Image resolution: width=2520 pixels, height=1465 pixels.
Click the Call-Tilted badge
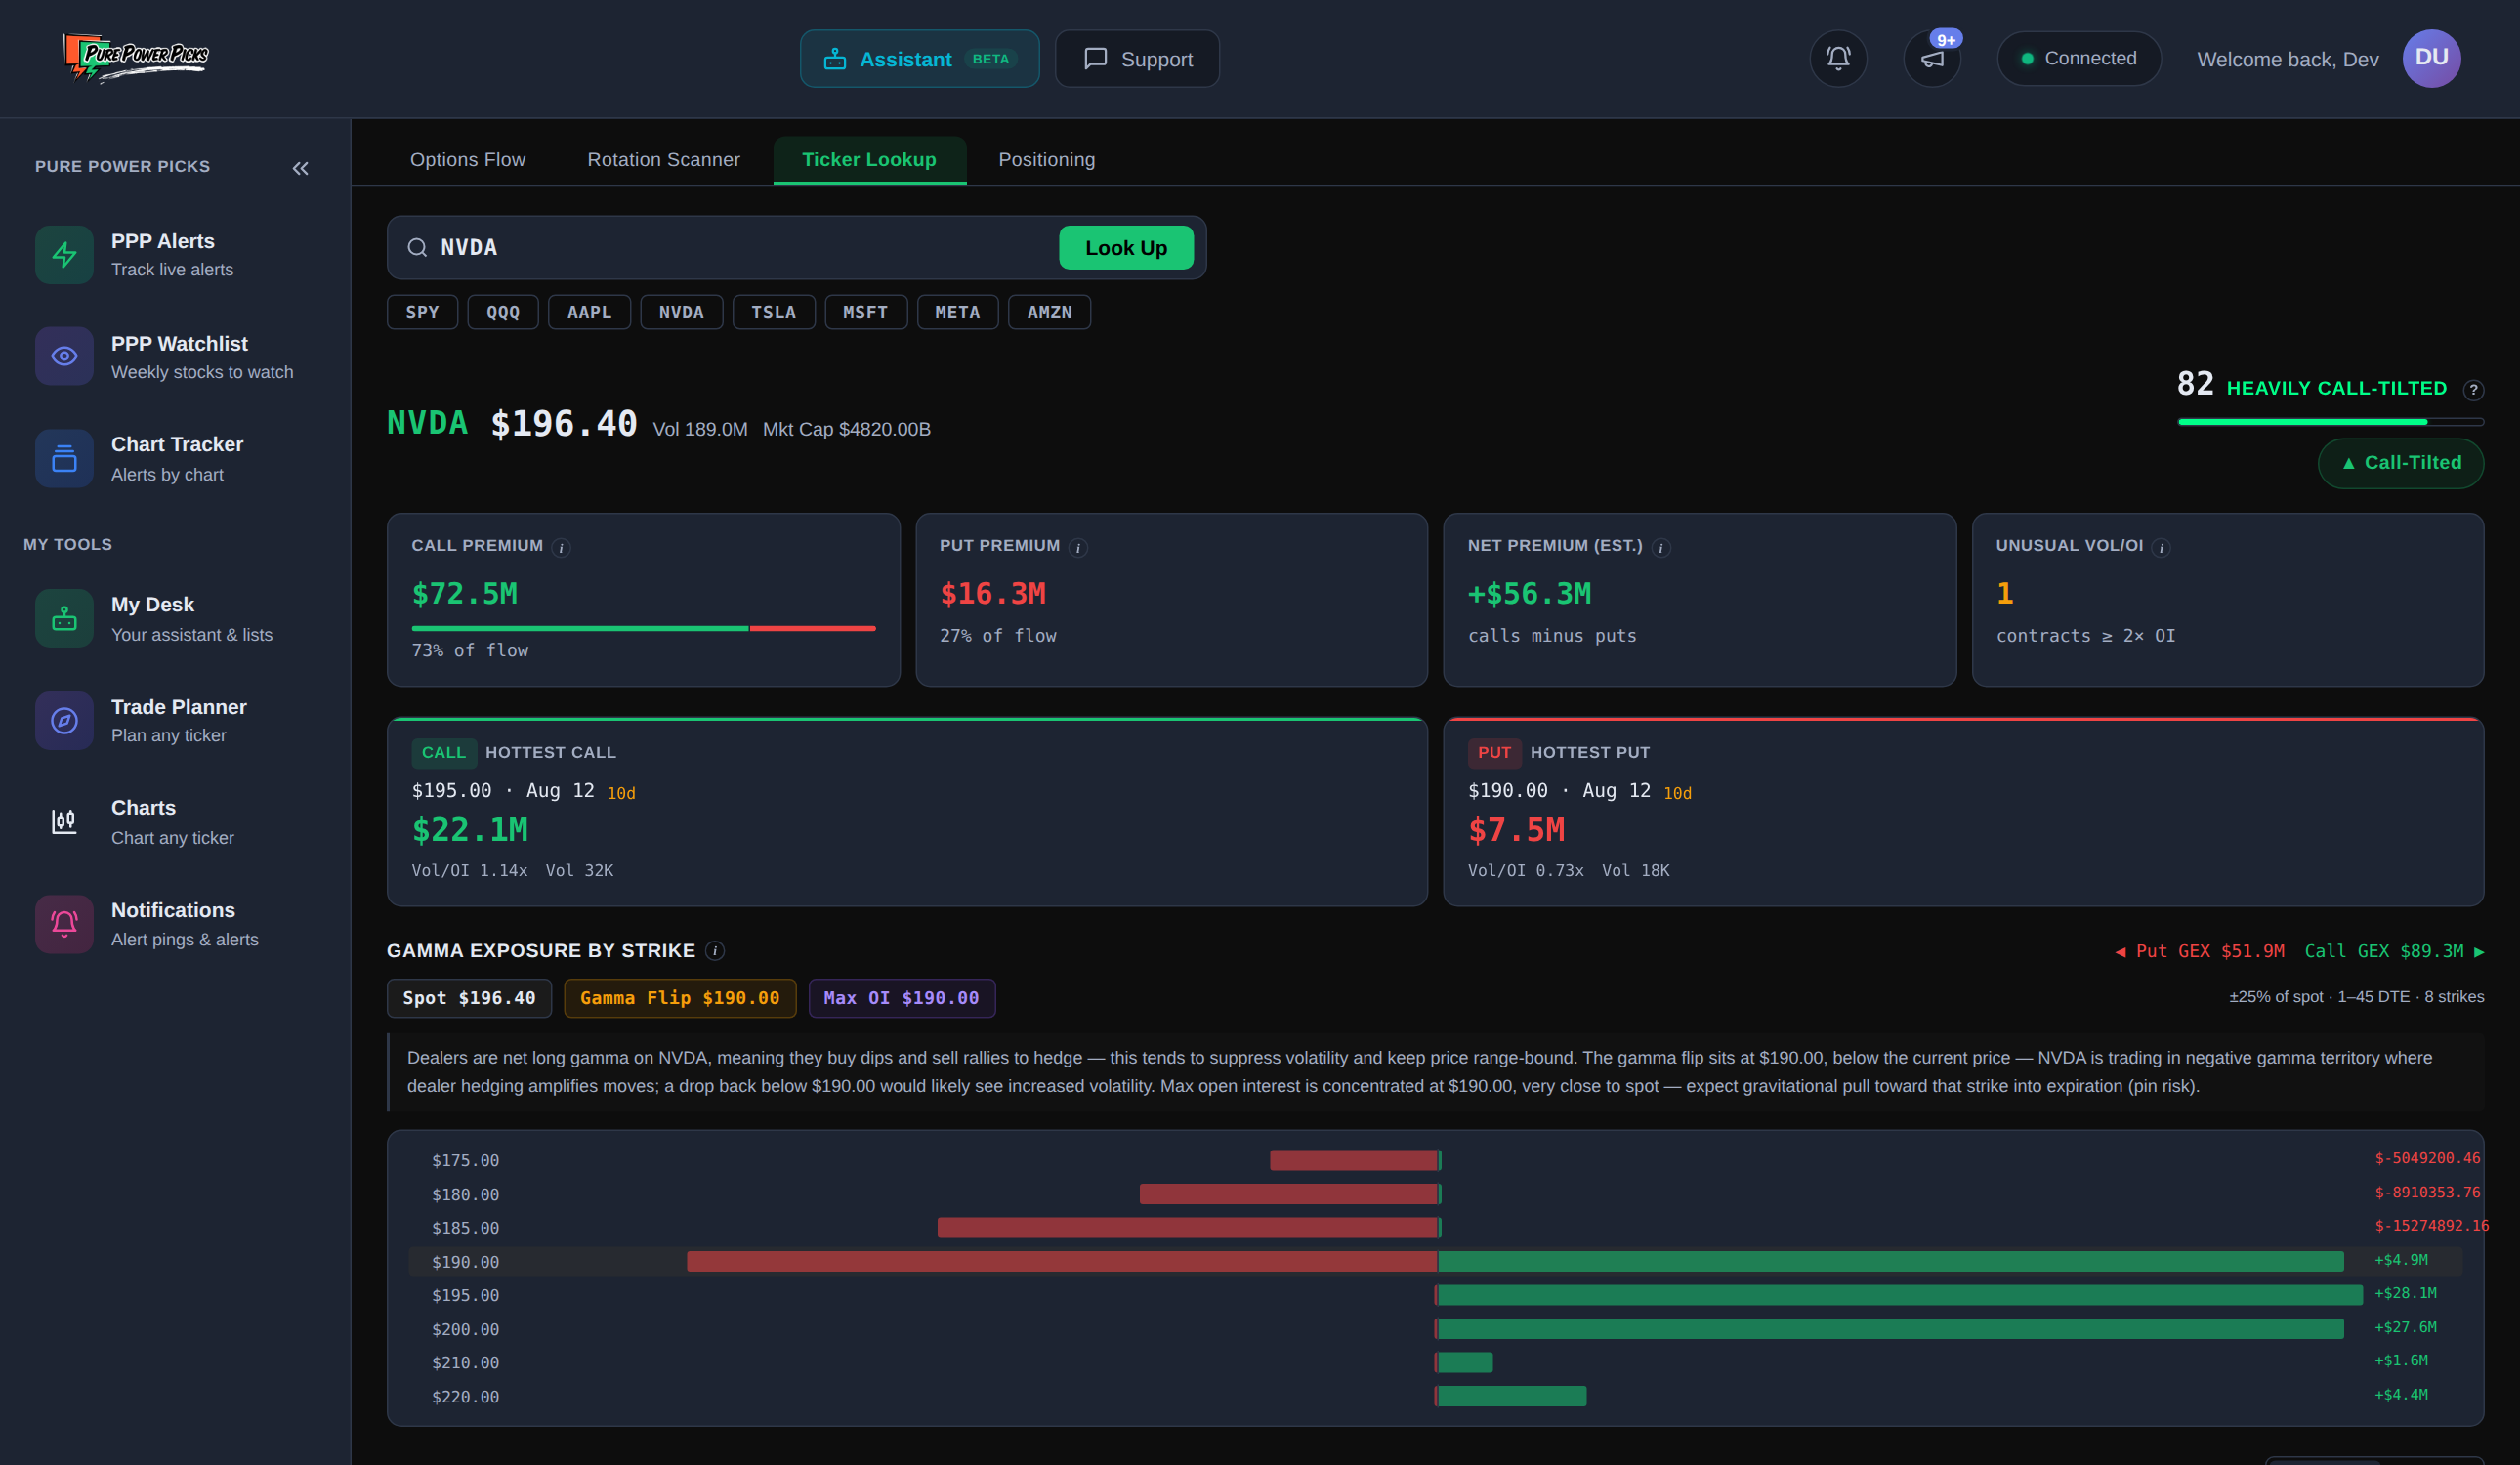tap(2400, 463)
